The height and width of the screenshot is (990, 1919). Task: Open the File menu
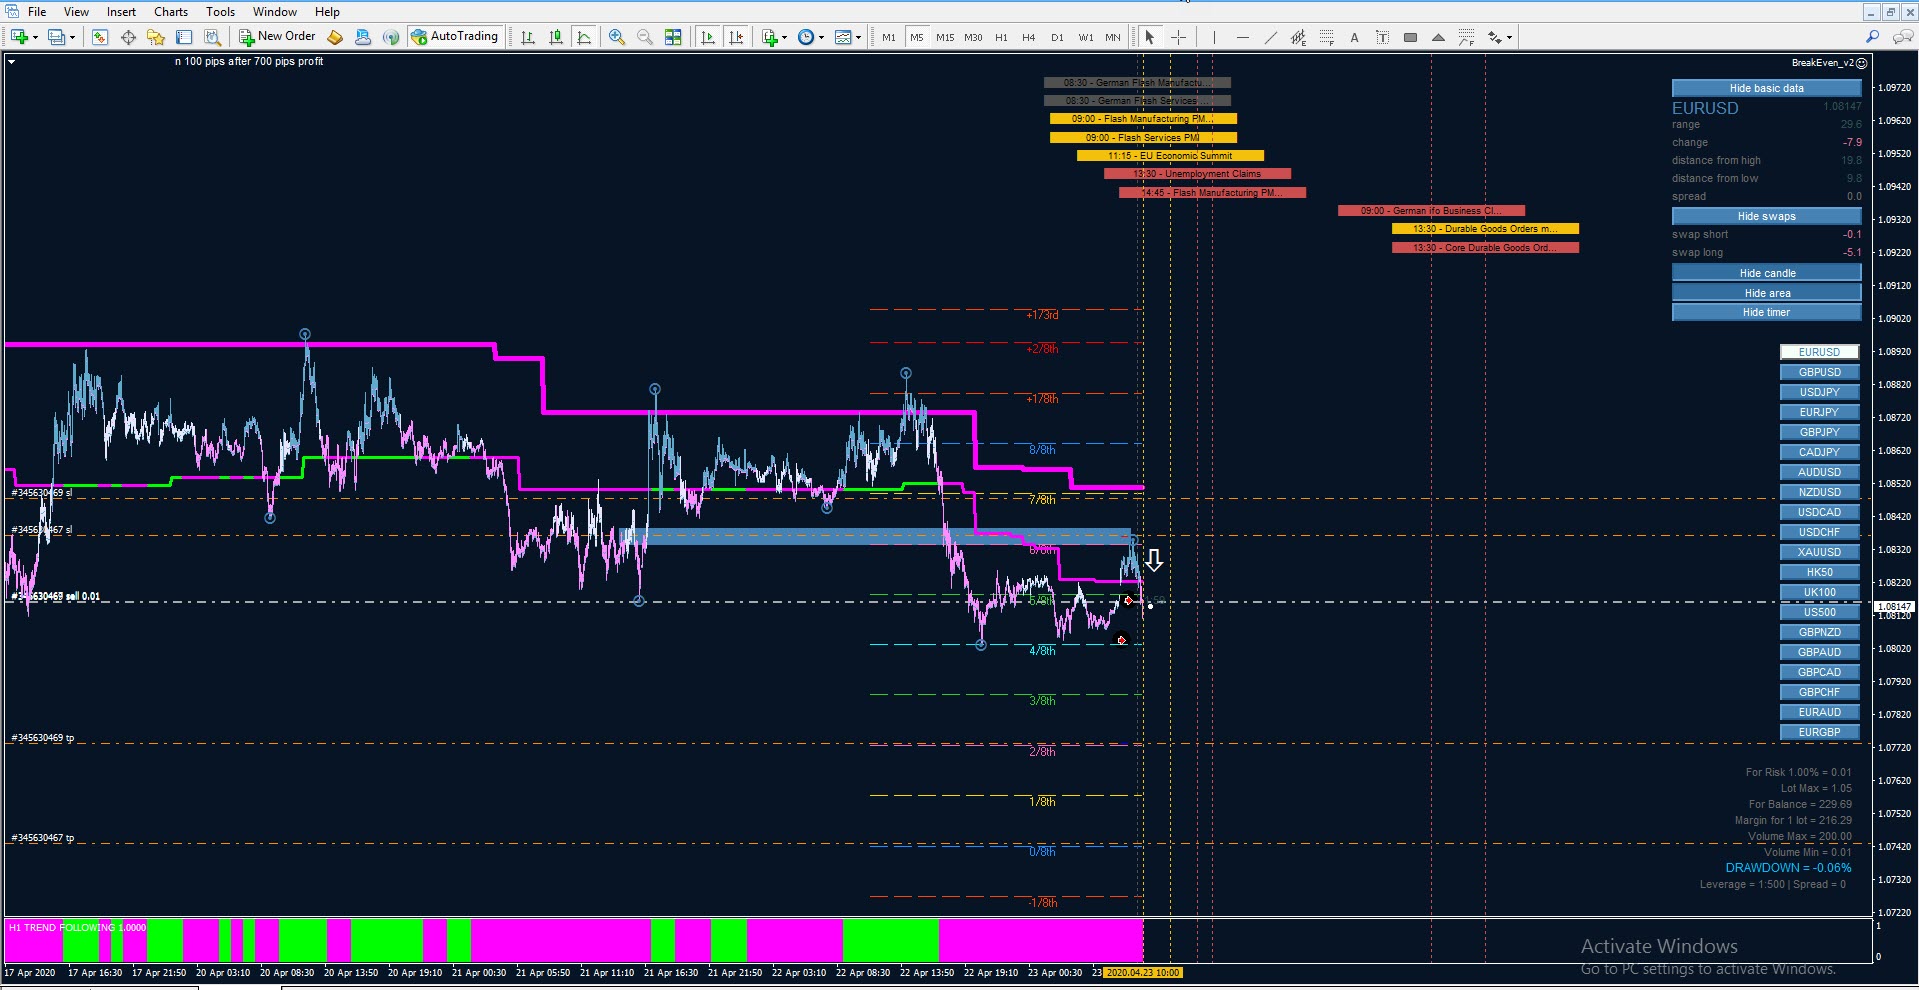(37, 12)
